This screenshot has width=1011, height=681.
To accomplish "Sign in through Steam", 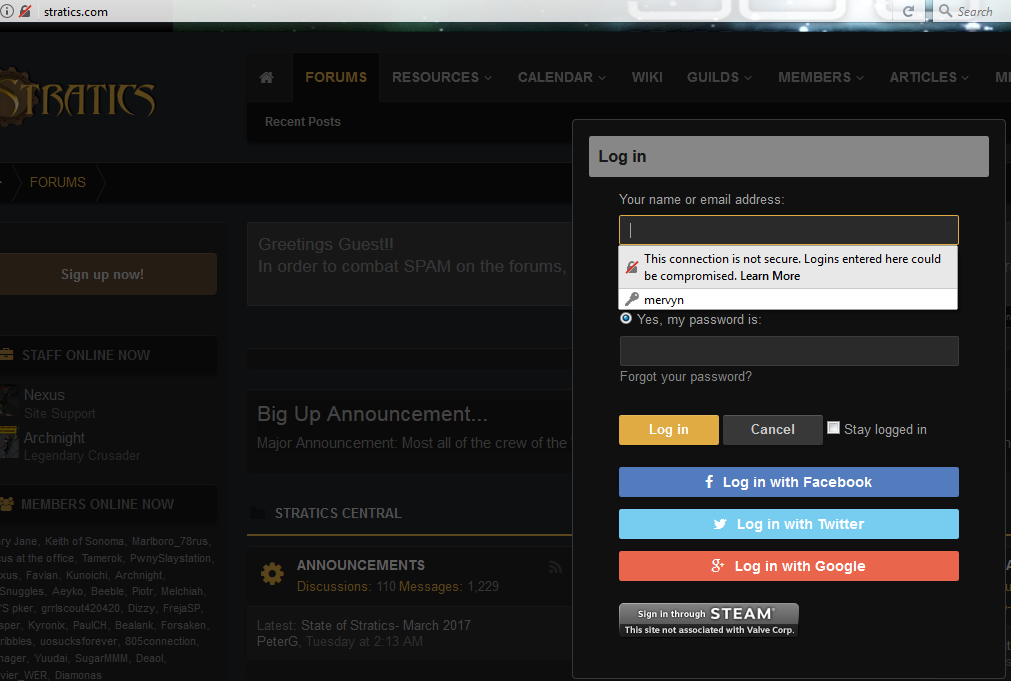I will (709, 620).
